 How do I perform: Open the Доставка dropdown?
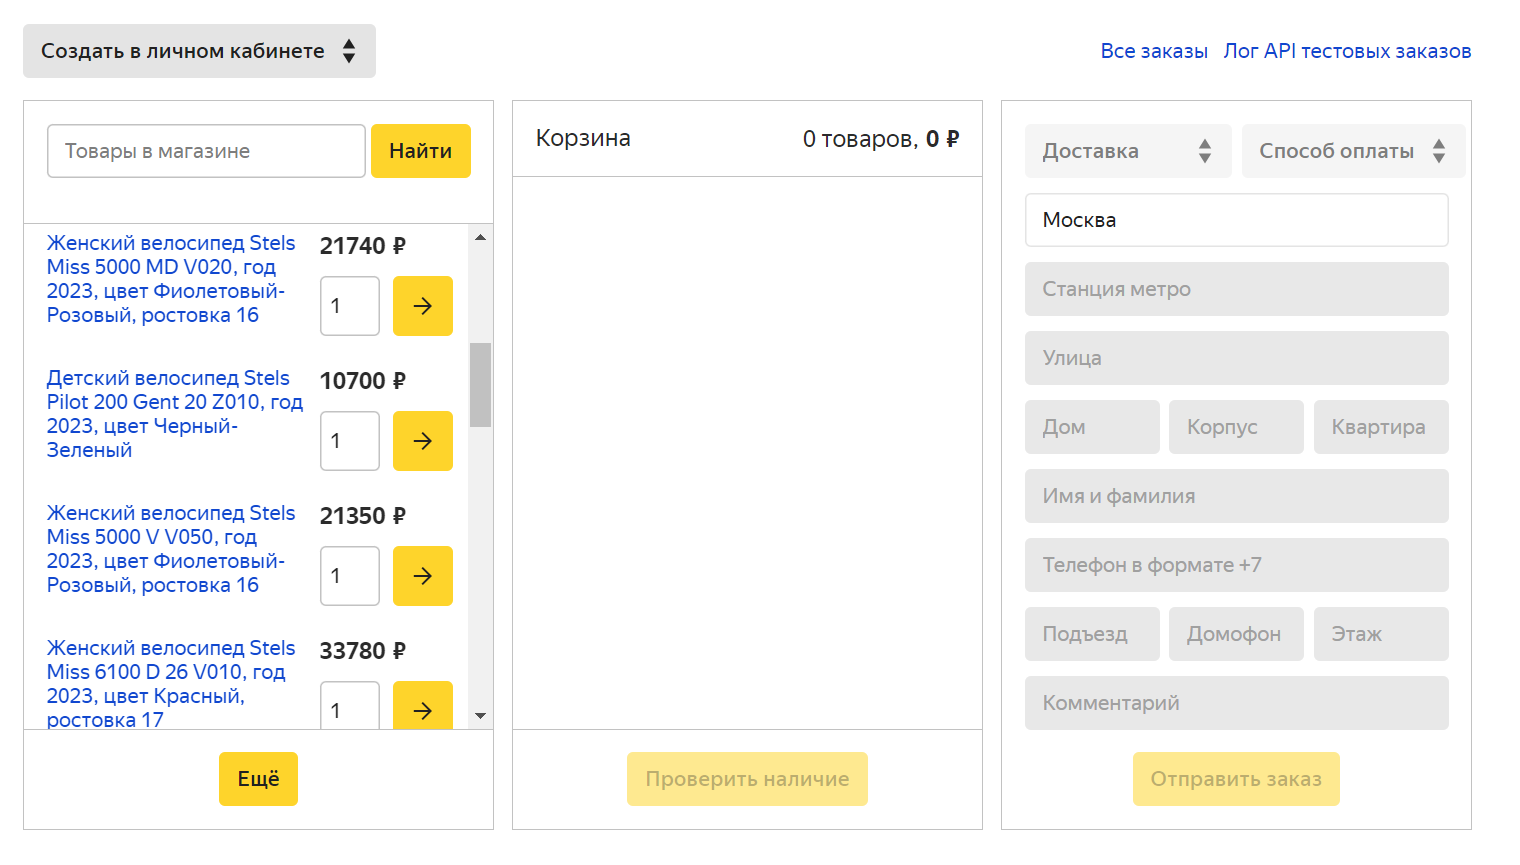coord(1125,151)
